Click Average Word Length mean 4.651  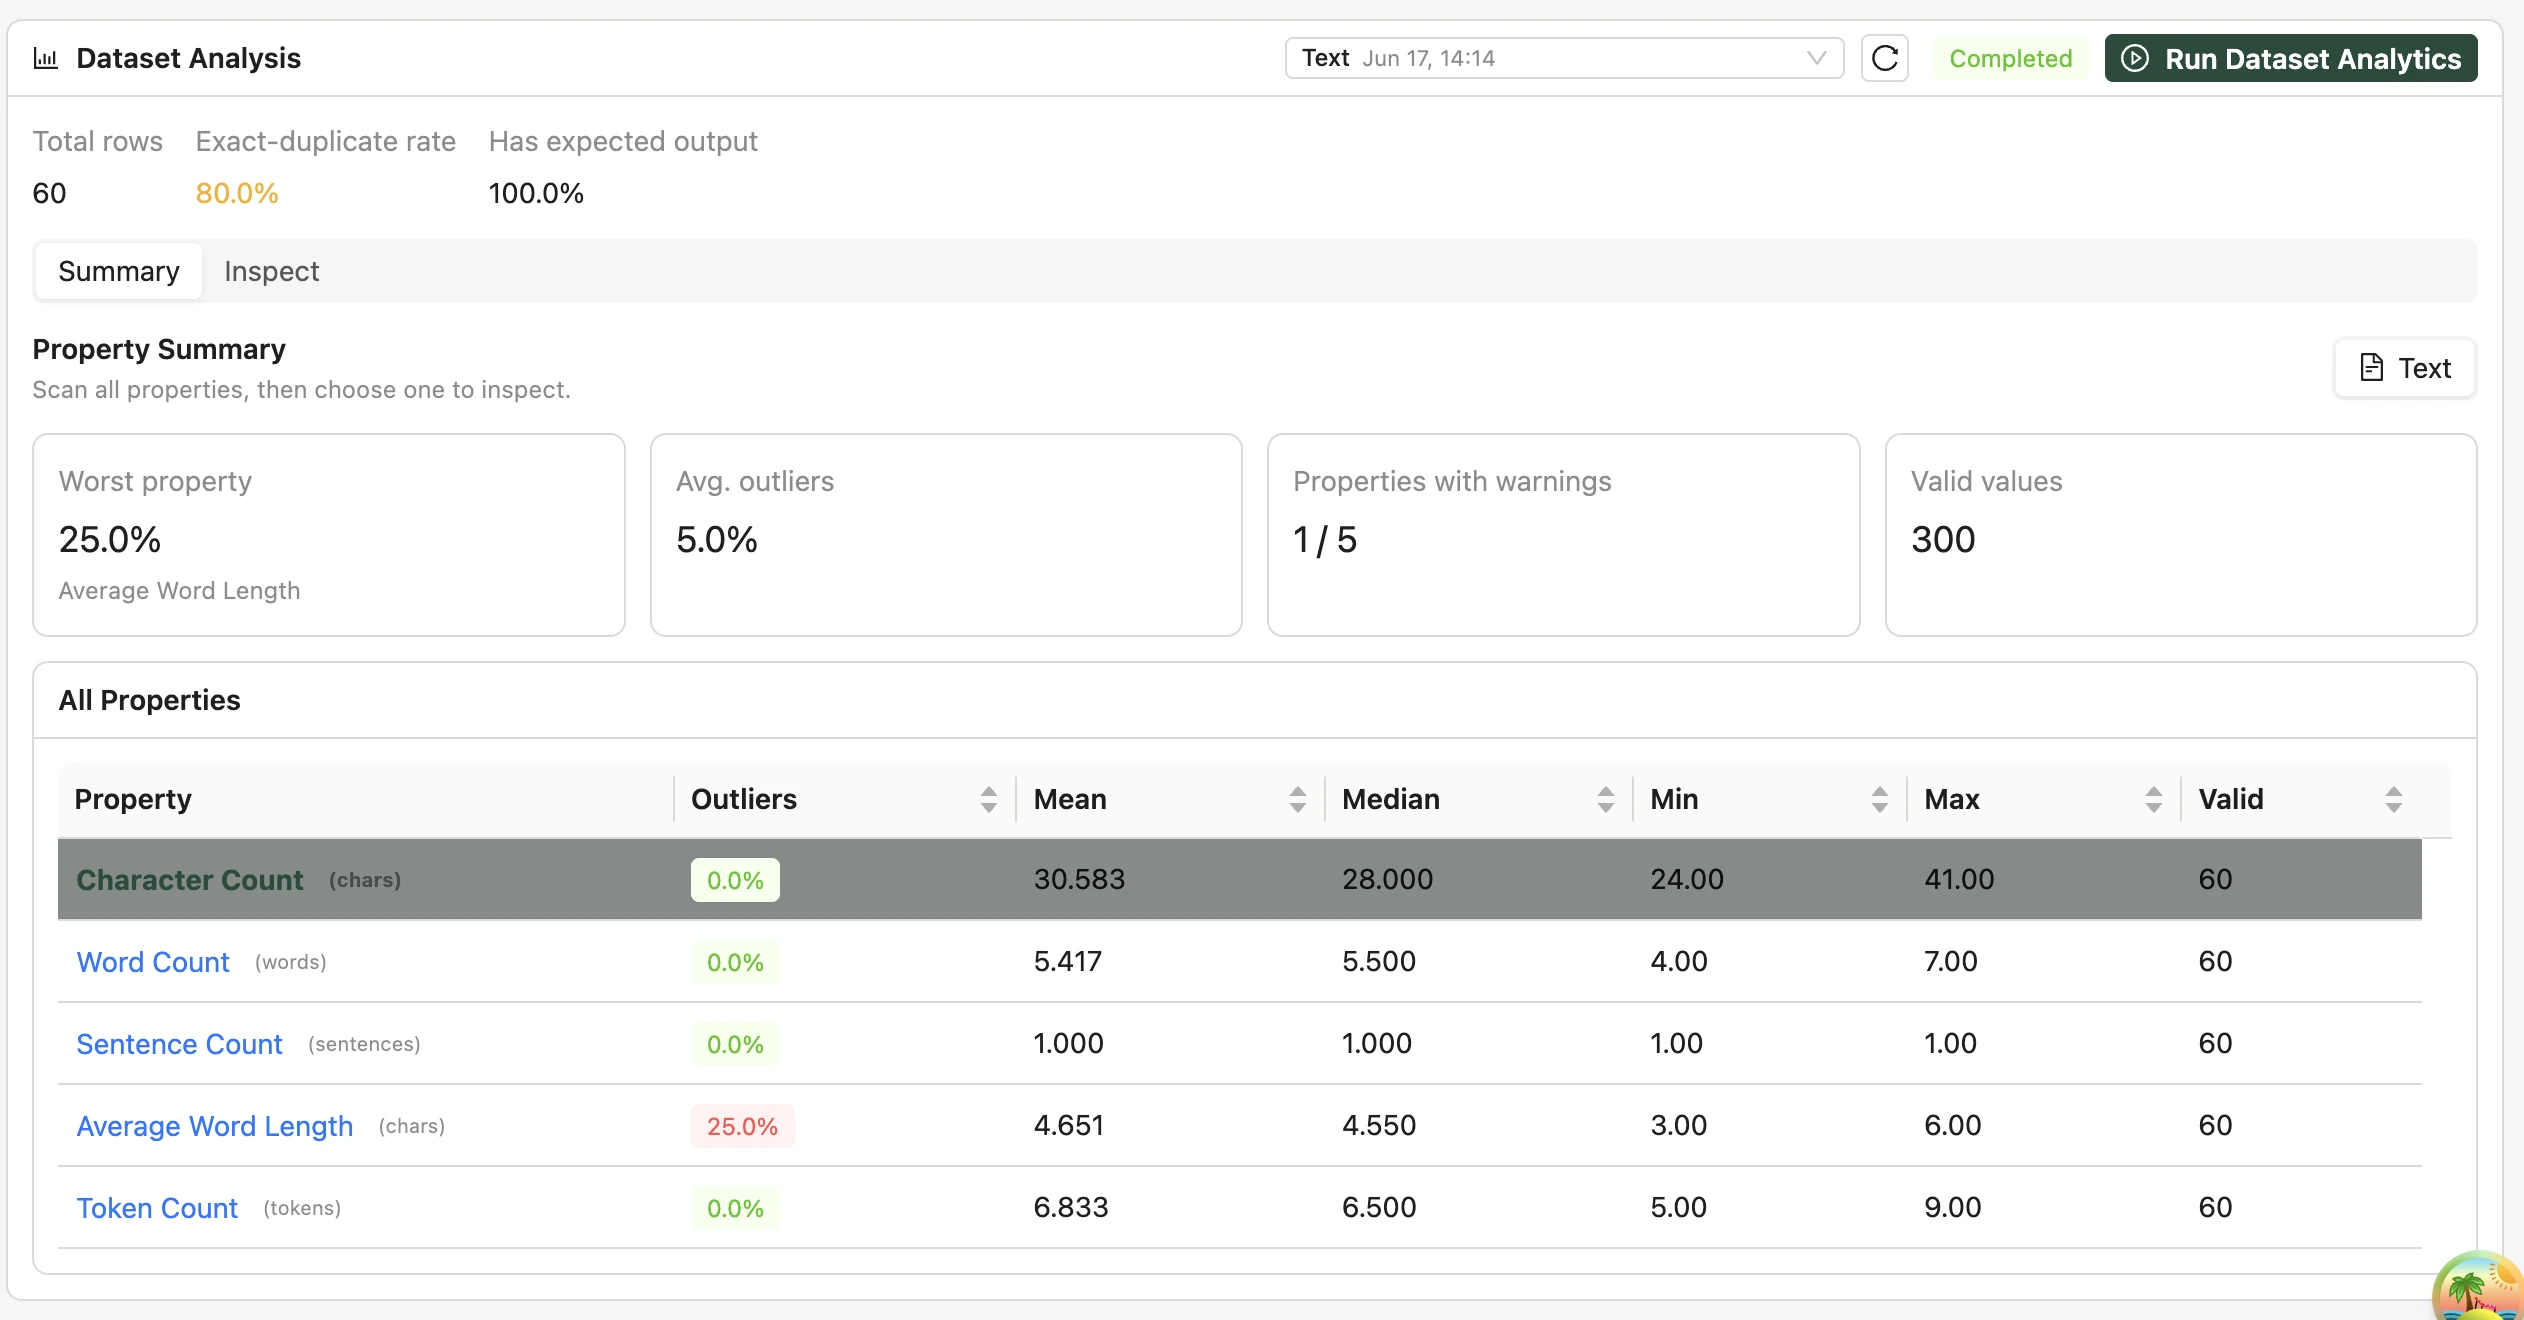1068,1125
